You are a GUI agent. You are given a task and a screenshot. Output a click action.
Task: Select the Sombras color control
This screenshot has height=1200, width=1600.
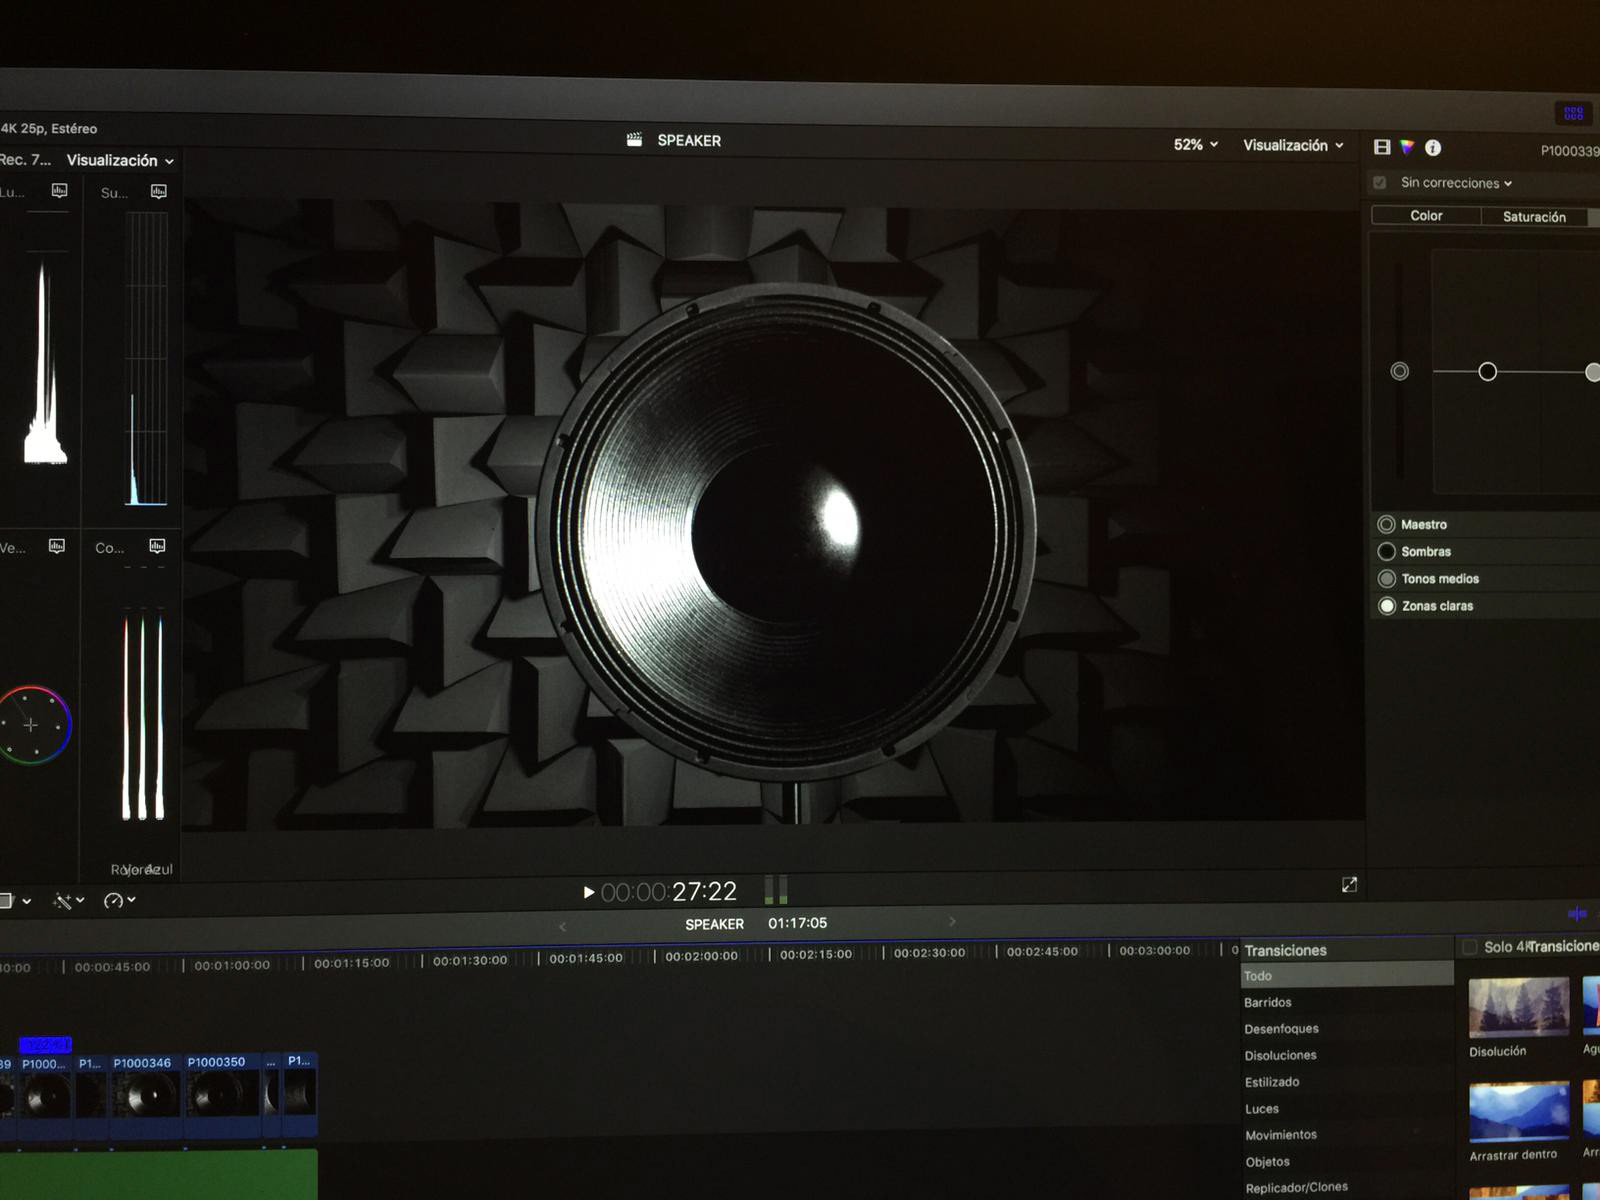[x=1386, y=551]
